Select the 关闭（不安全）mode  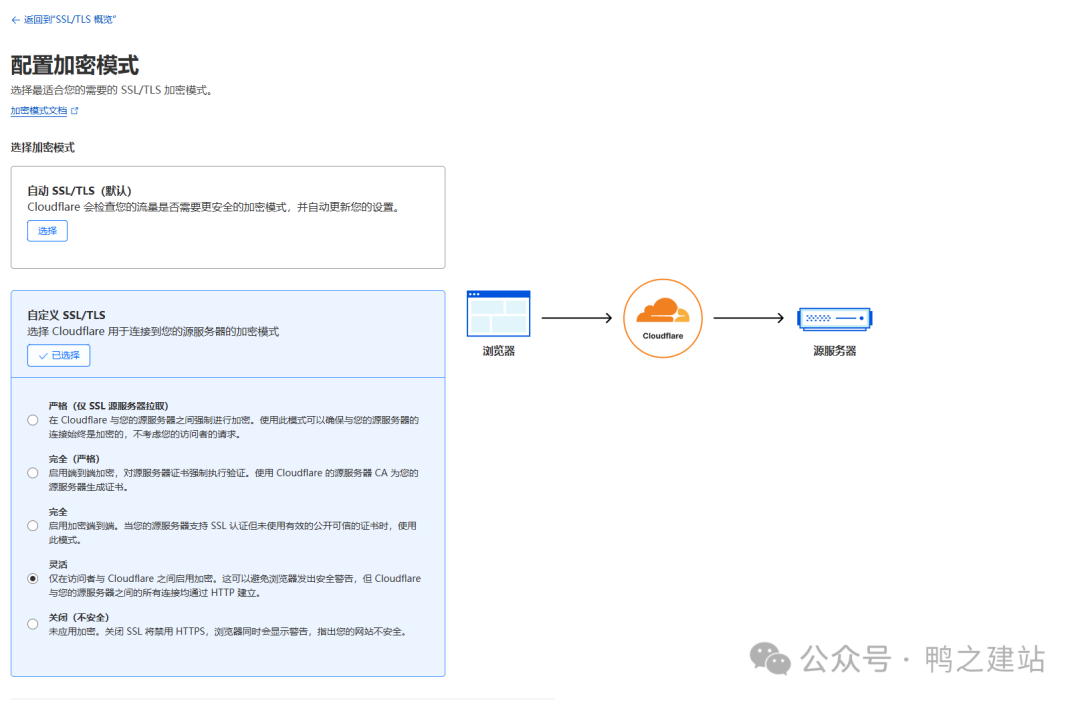click(32, 623)
